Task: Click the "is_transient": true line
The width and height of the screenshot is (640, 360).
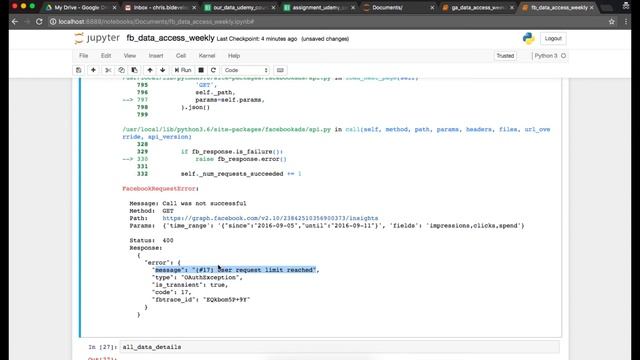Action: tap(190, 285)
